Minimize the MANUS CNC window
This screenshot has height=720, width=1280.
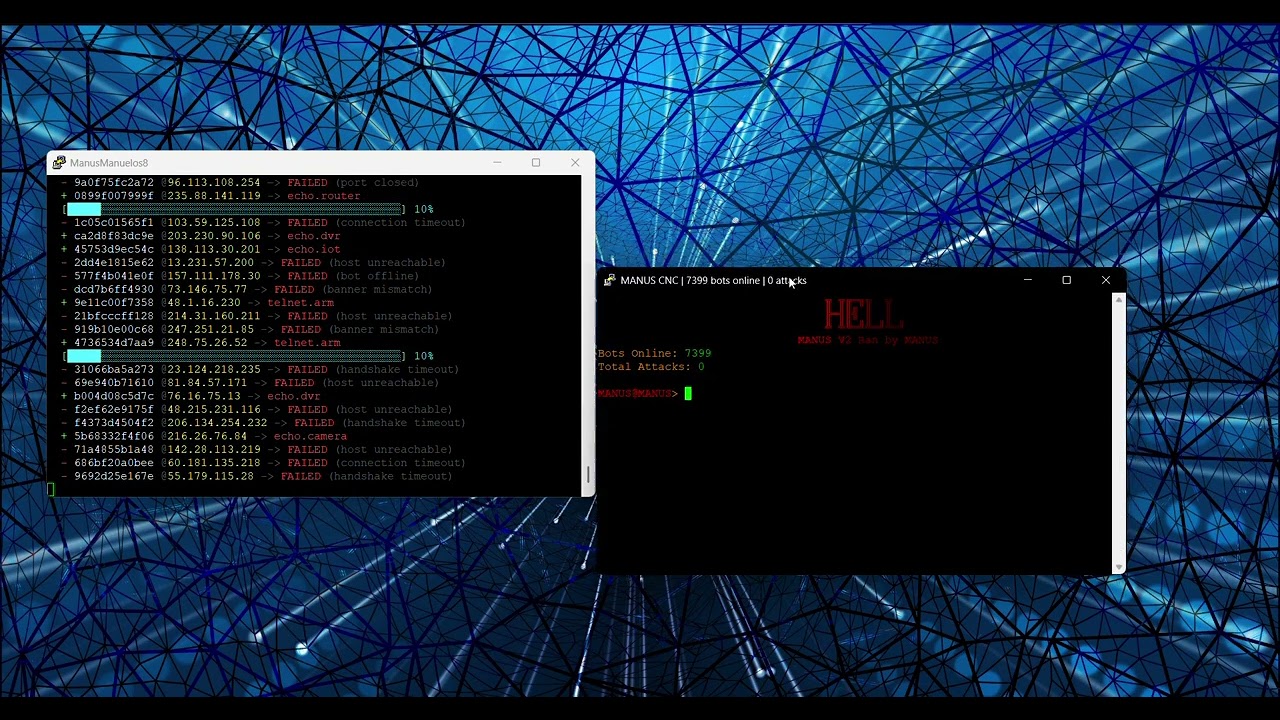pyautogui.click(x=1027, y=280)
